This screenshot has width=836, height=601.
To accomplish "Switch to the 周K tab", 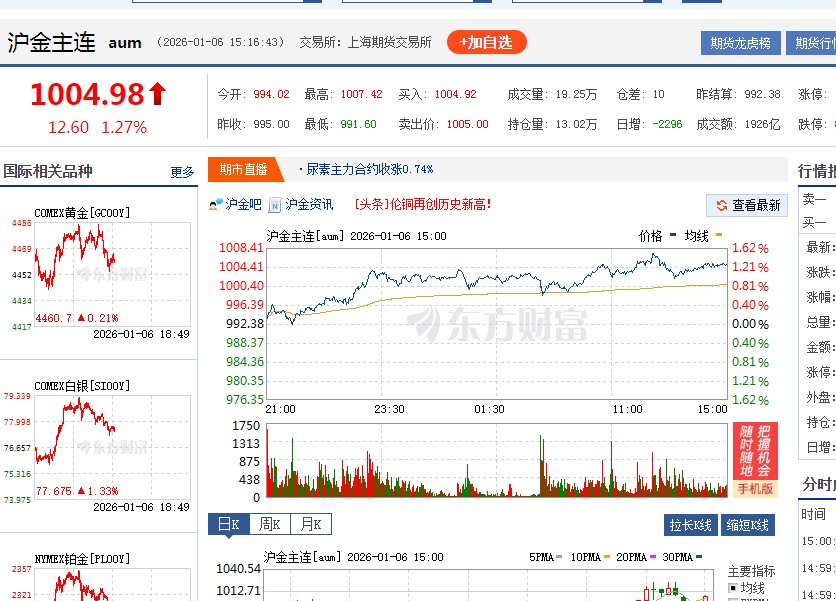I will [x=272, y=523].
